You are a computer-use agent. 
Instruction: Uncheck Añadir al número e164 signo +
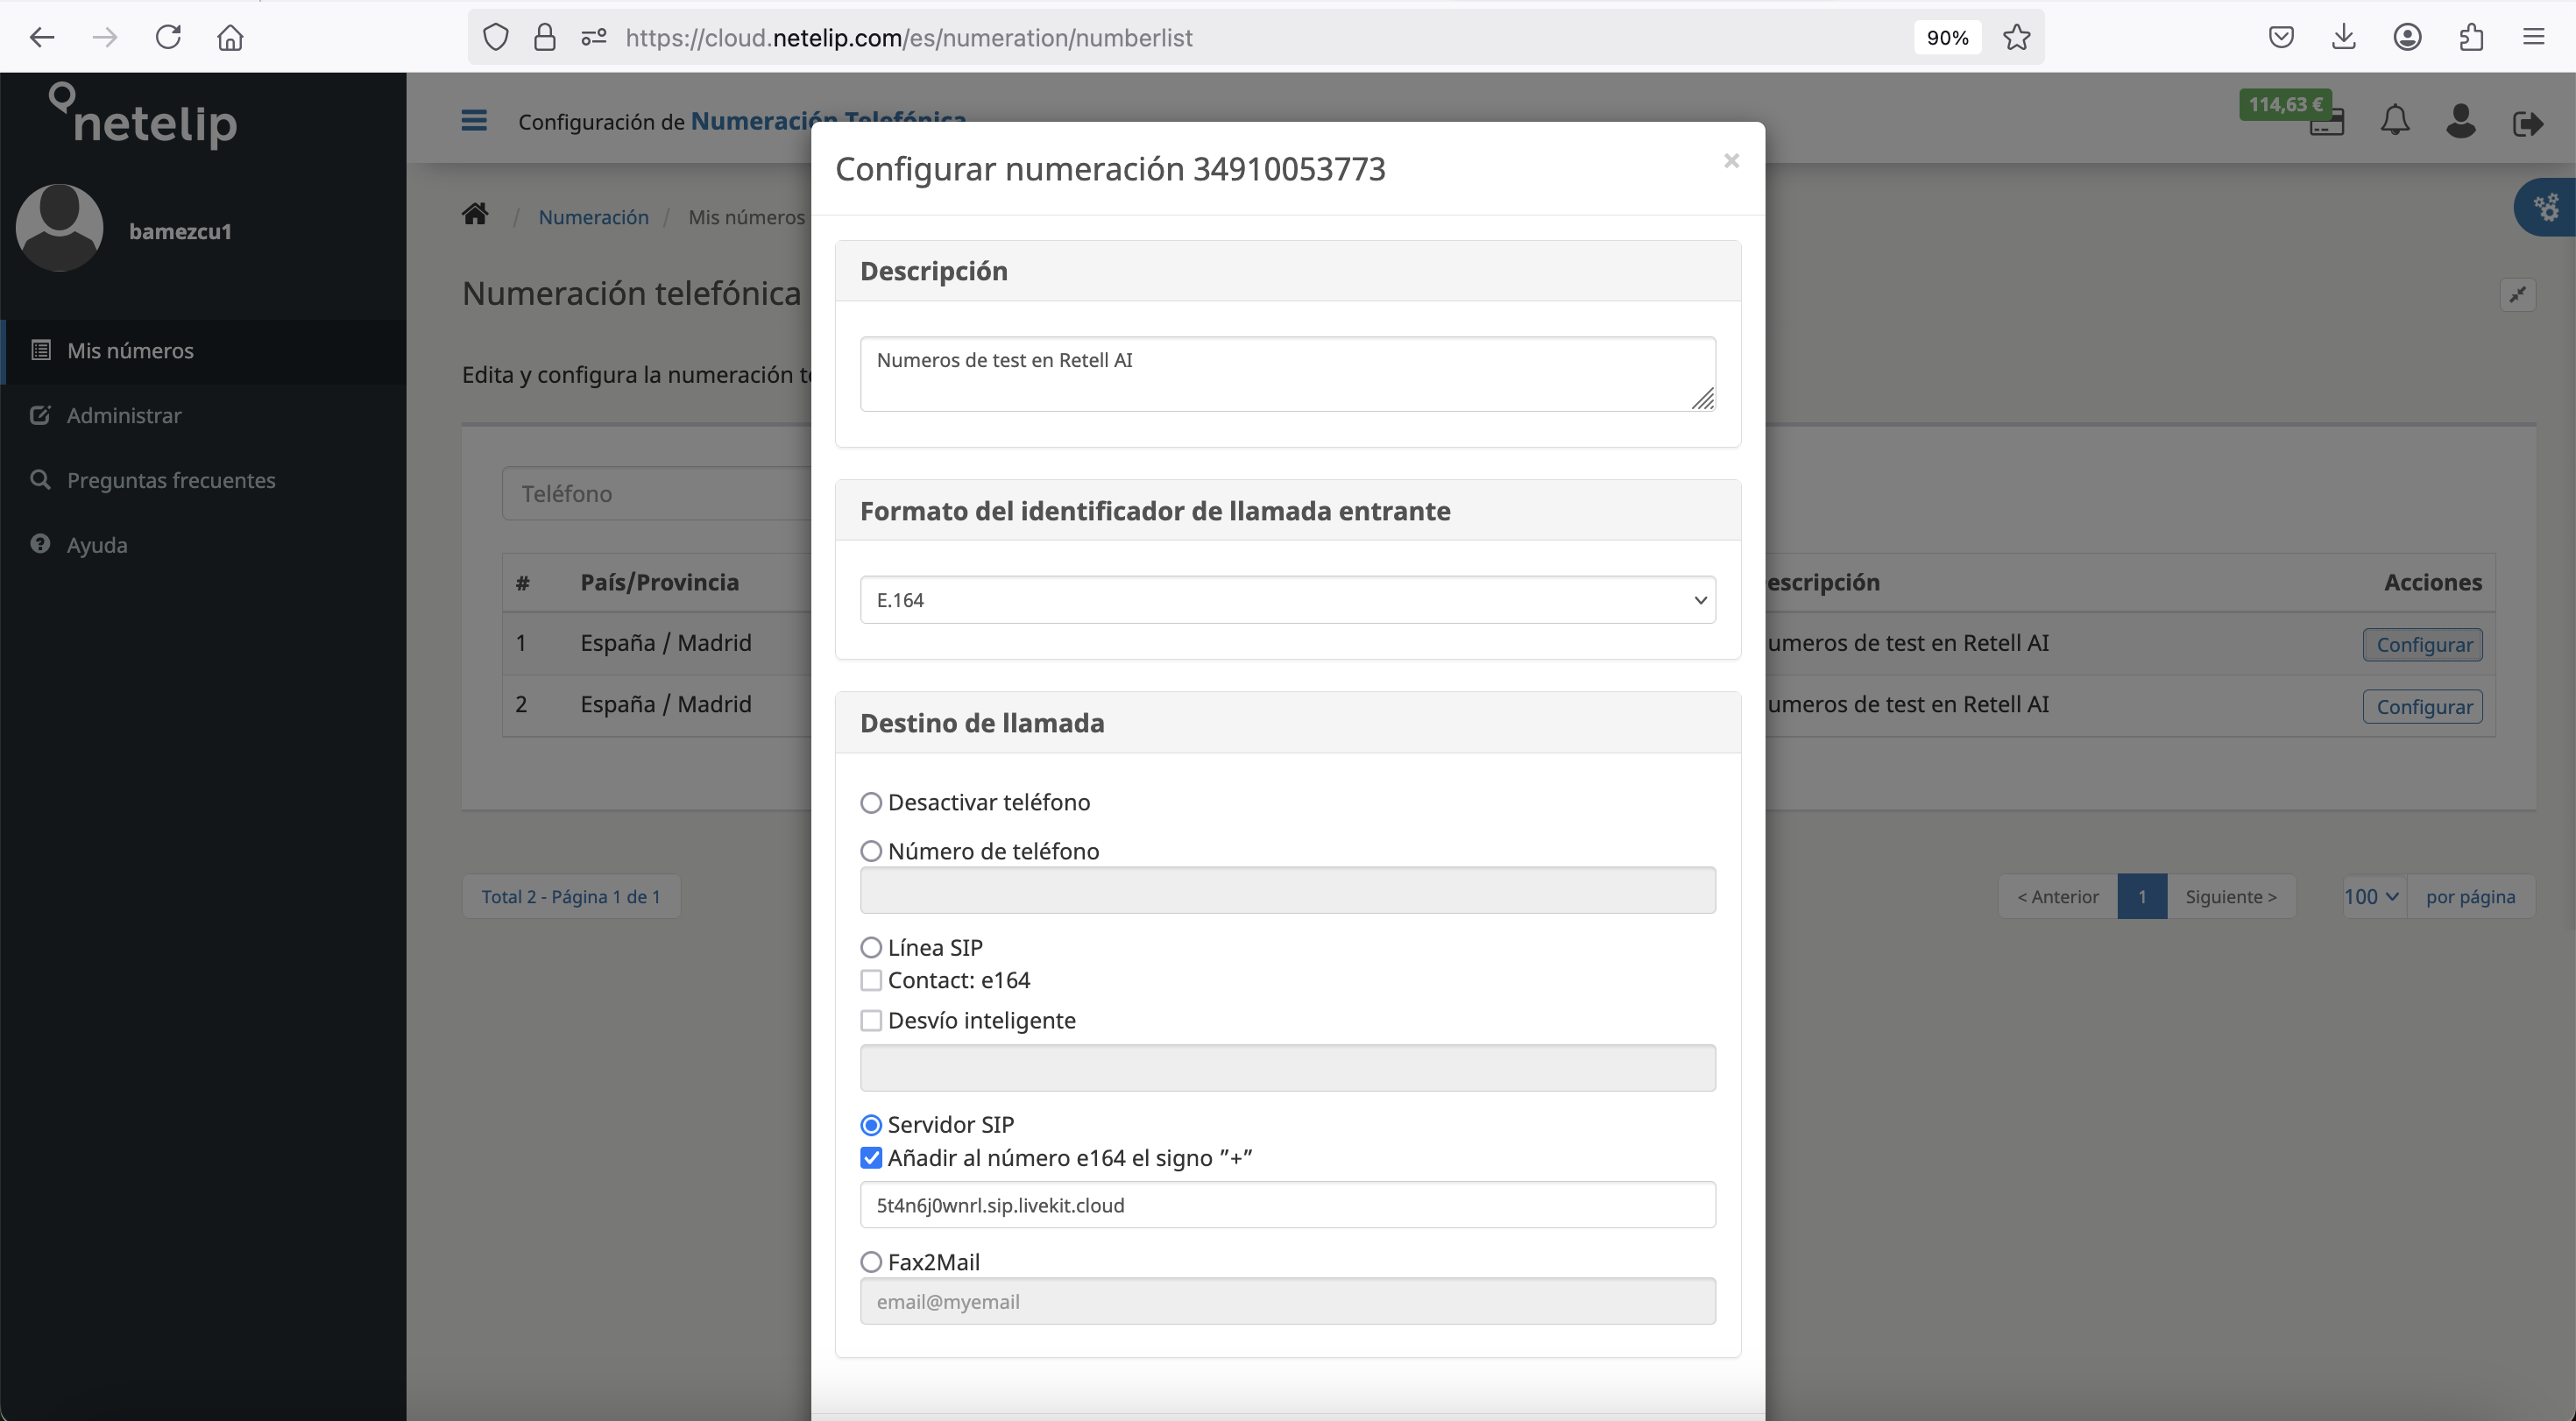coord(871,1158)
